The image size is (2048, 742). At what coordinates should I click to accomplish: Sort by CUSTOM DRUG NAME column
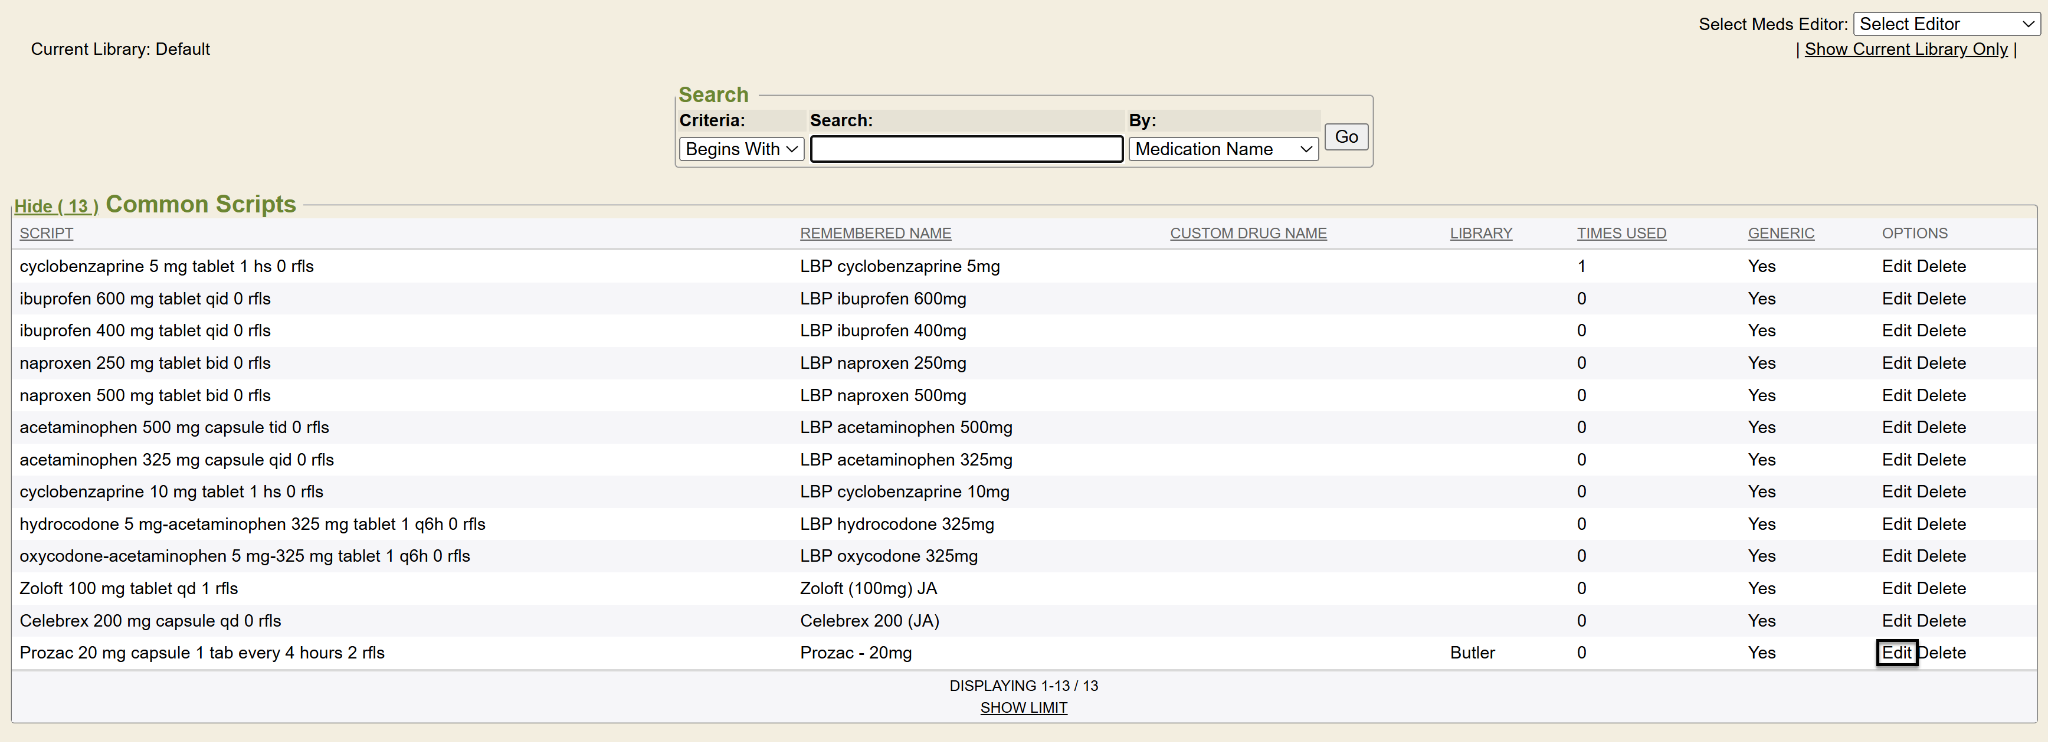(1248, 233)
